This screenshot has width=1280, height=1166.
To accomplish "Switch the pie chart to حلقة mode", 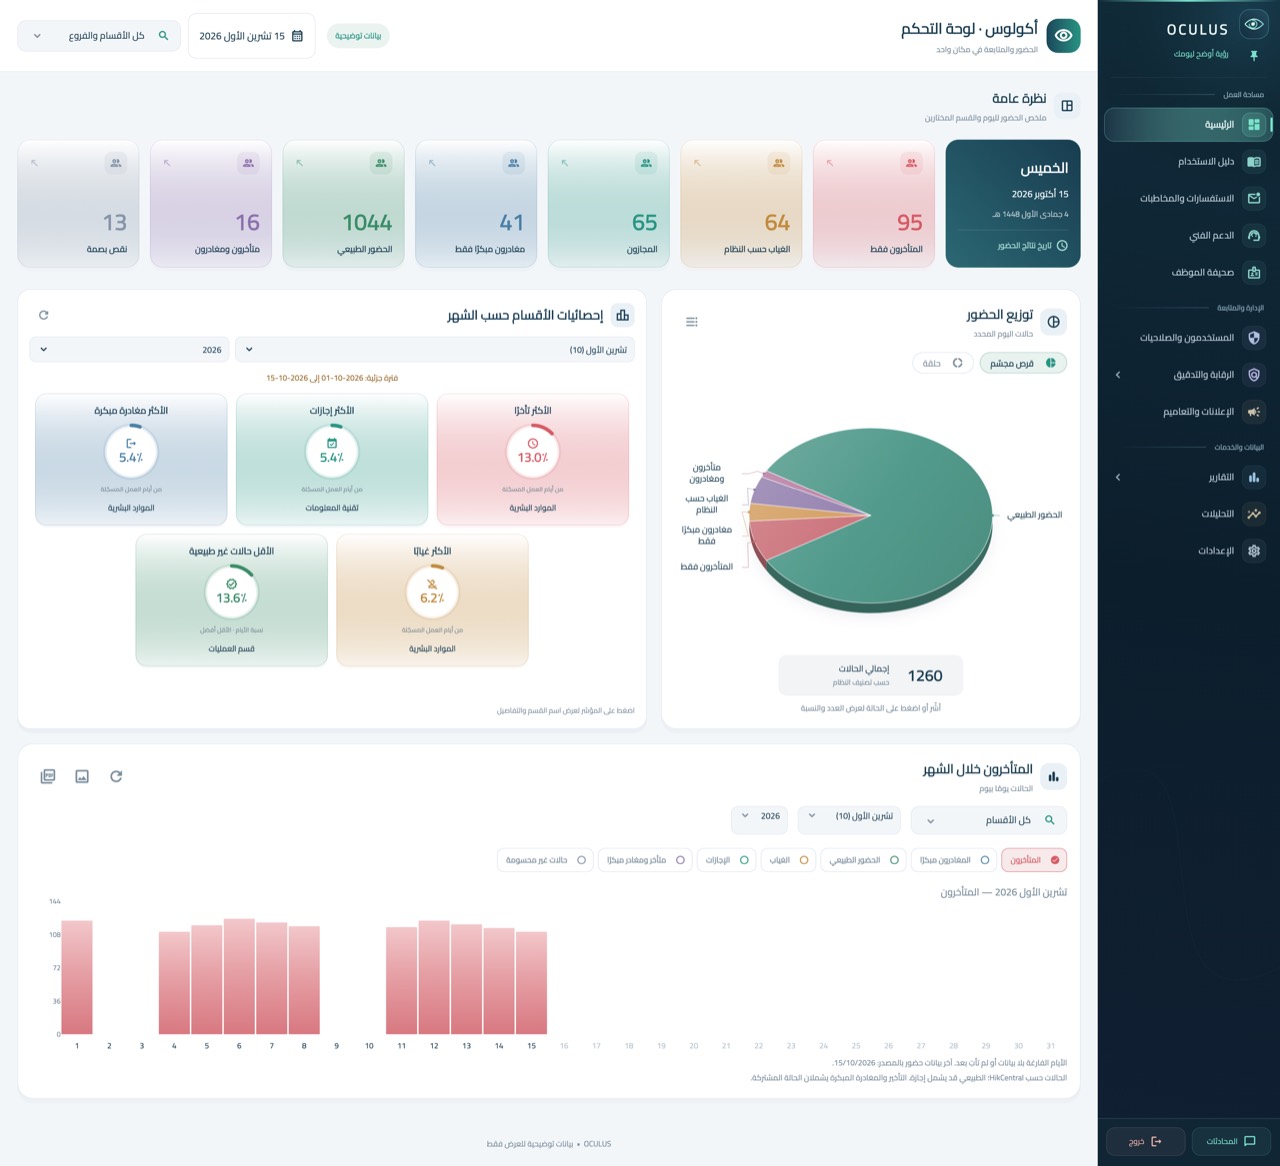I will tap(943, 363).
